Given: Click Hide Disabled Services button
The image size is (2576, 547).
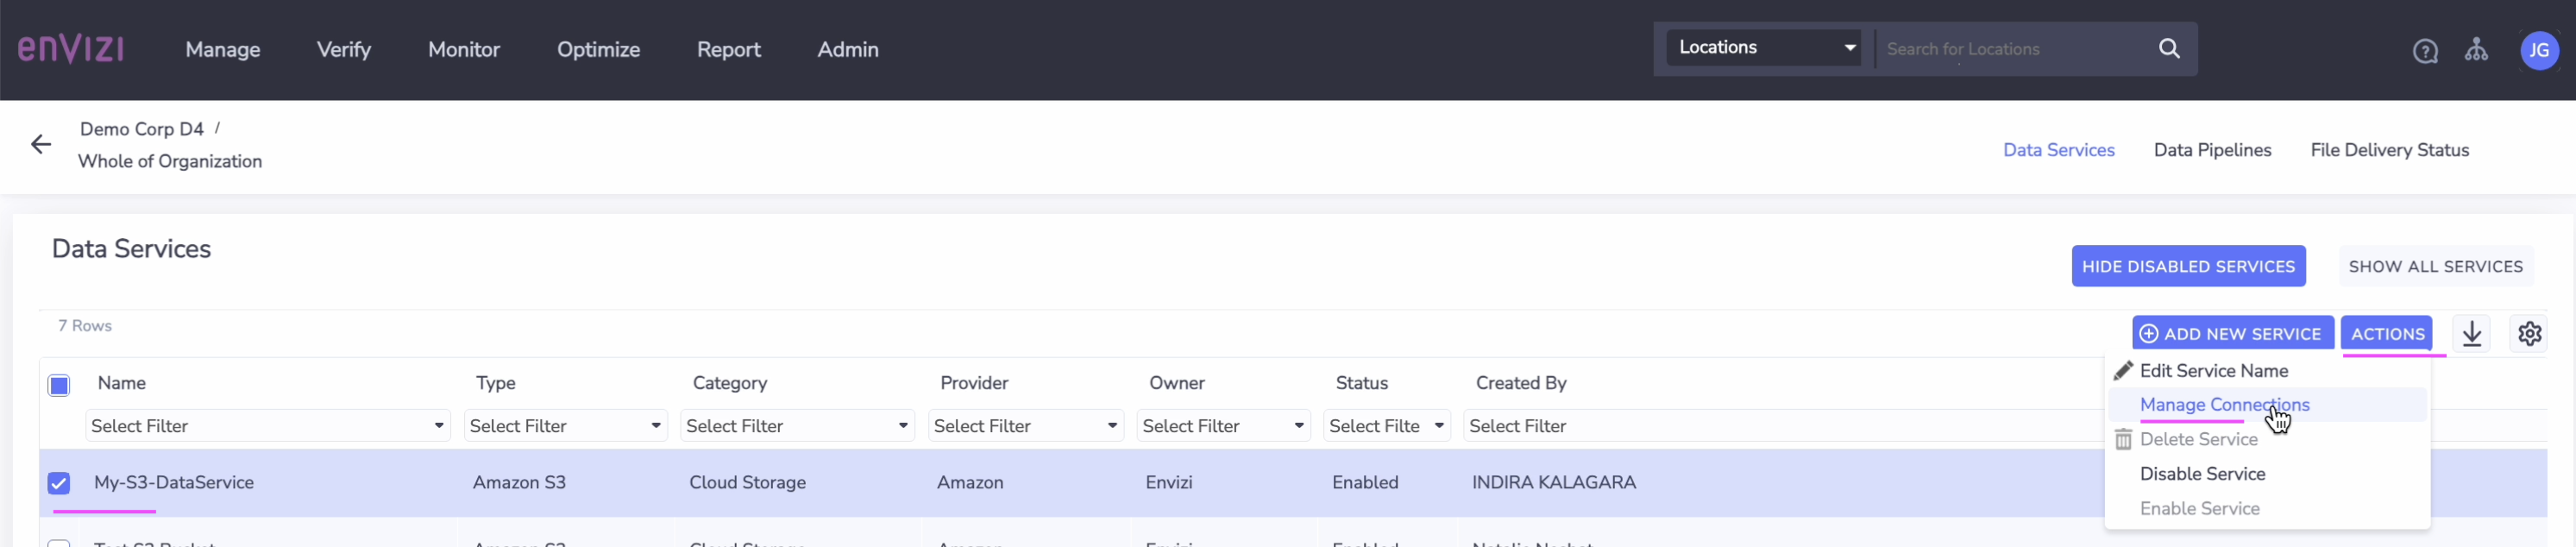Looking at the screenshot, I should pyautogui.click(x=2187, y=266).
